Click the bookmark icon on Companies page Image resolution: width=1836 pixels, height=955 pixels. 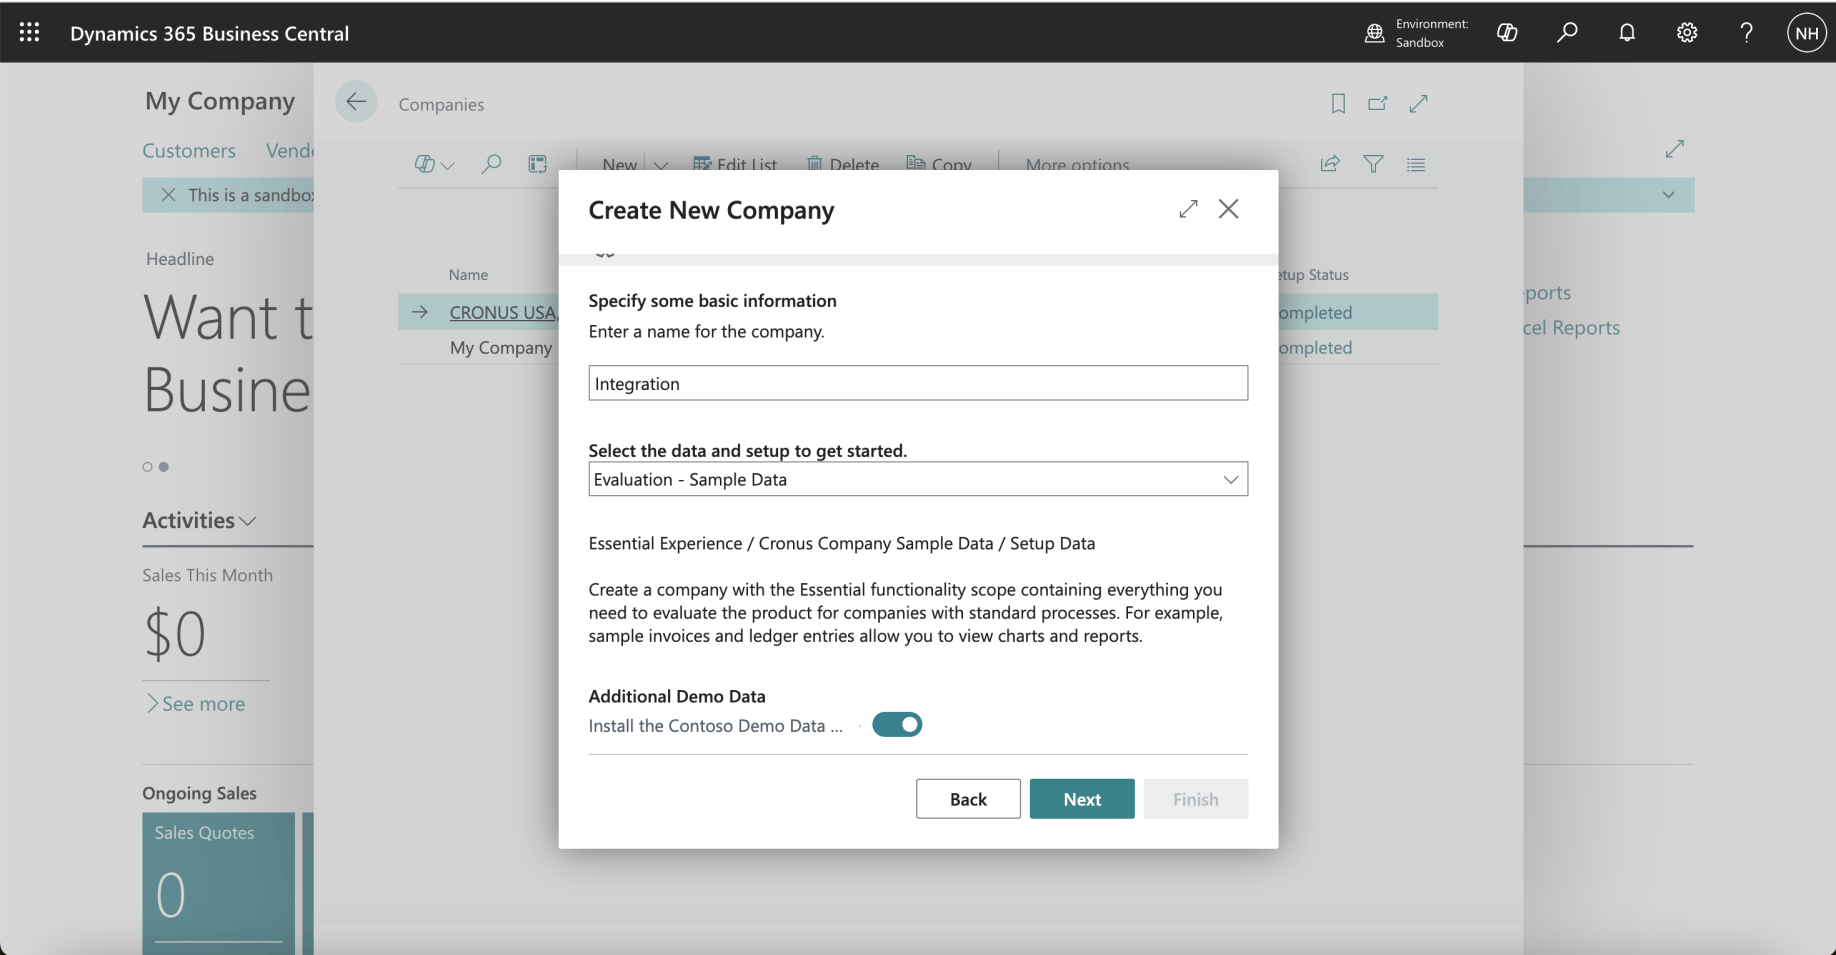coord(1338,103)
